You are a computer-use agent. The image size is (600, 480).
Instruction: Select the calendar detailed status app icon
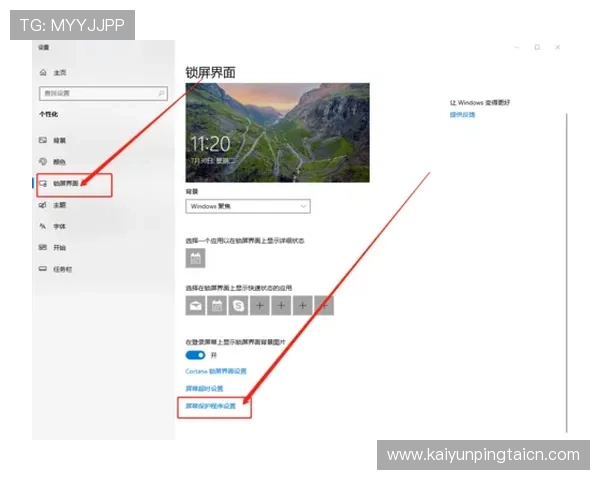pos(195,258)
